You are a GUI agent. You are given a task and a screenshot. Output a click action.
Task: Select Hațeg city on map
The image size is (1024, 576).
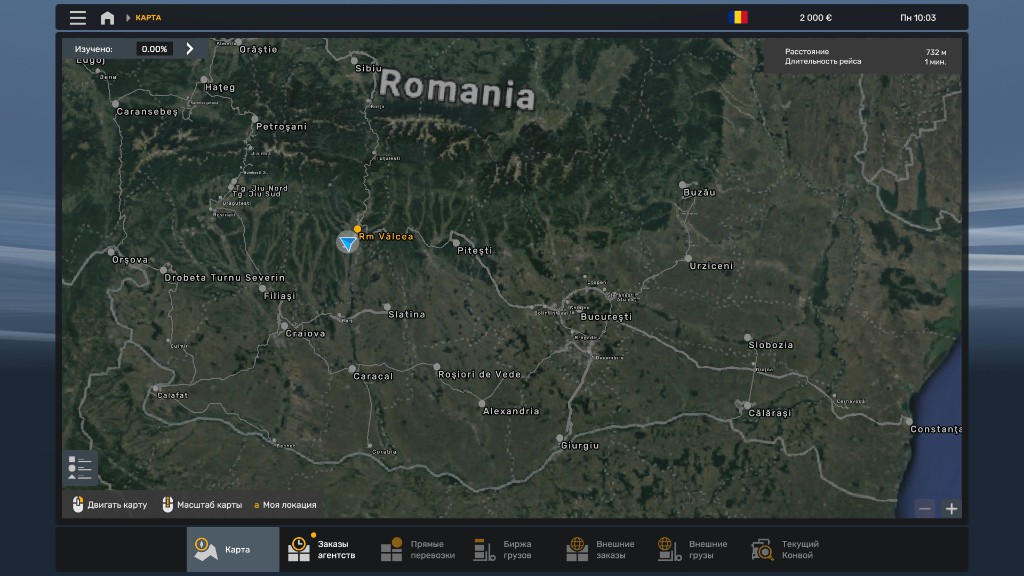pos(219,88)
